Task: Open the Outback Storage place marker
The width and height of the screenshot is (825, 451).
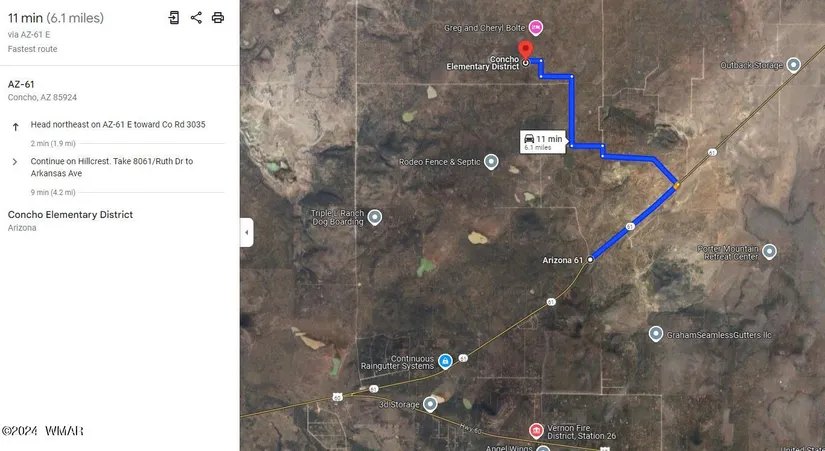Action: [793, 65]
